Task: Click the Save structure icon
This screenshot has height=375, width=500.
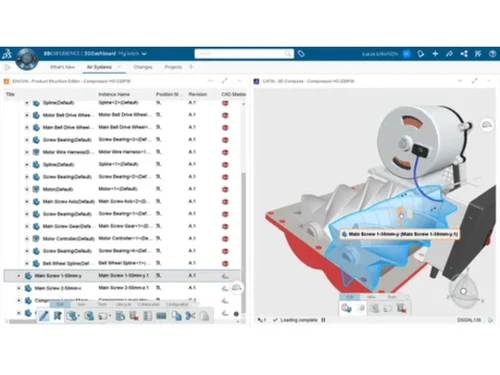Action: tap(120, 315)
